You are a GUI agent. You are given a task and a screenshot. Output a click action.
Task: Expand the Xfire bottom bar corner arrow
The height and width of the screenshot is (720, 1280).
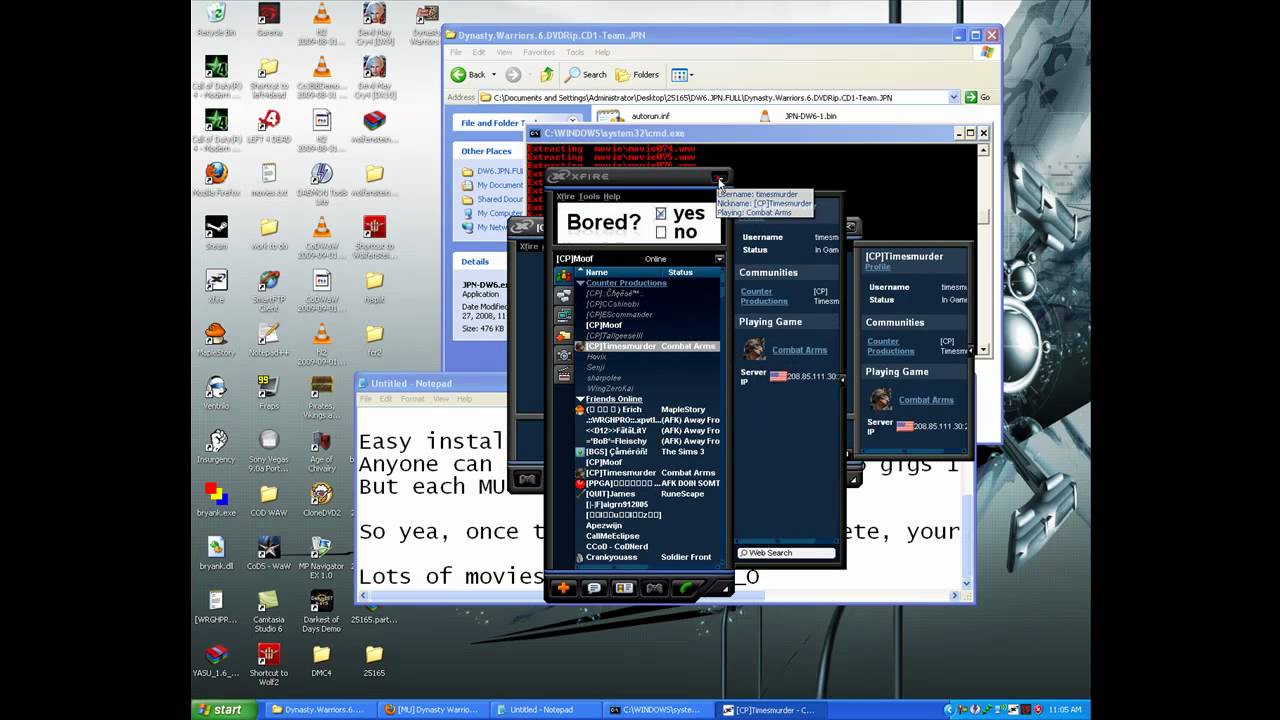click(x=726, y=589)
